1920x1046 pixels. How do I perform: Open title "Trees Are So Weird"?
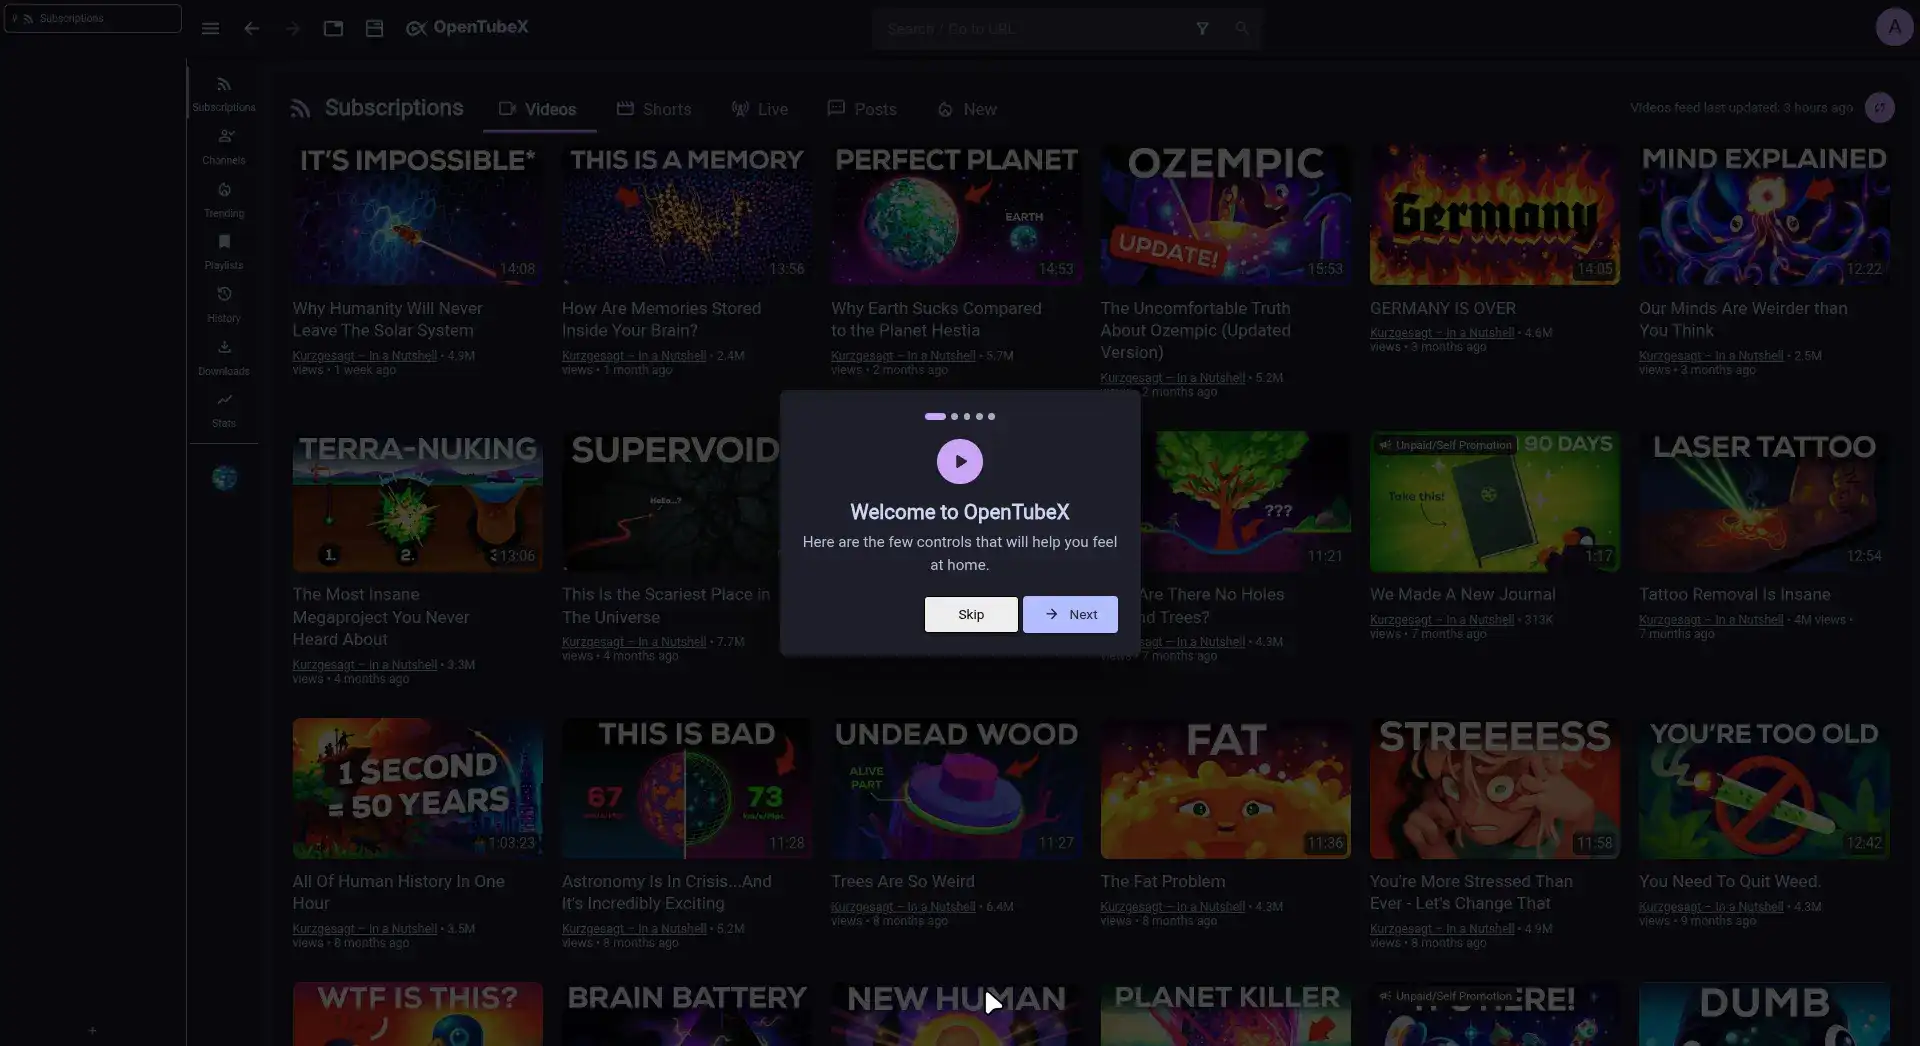pyautogui.click(x=903, y=881)
